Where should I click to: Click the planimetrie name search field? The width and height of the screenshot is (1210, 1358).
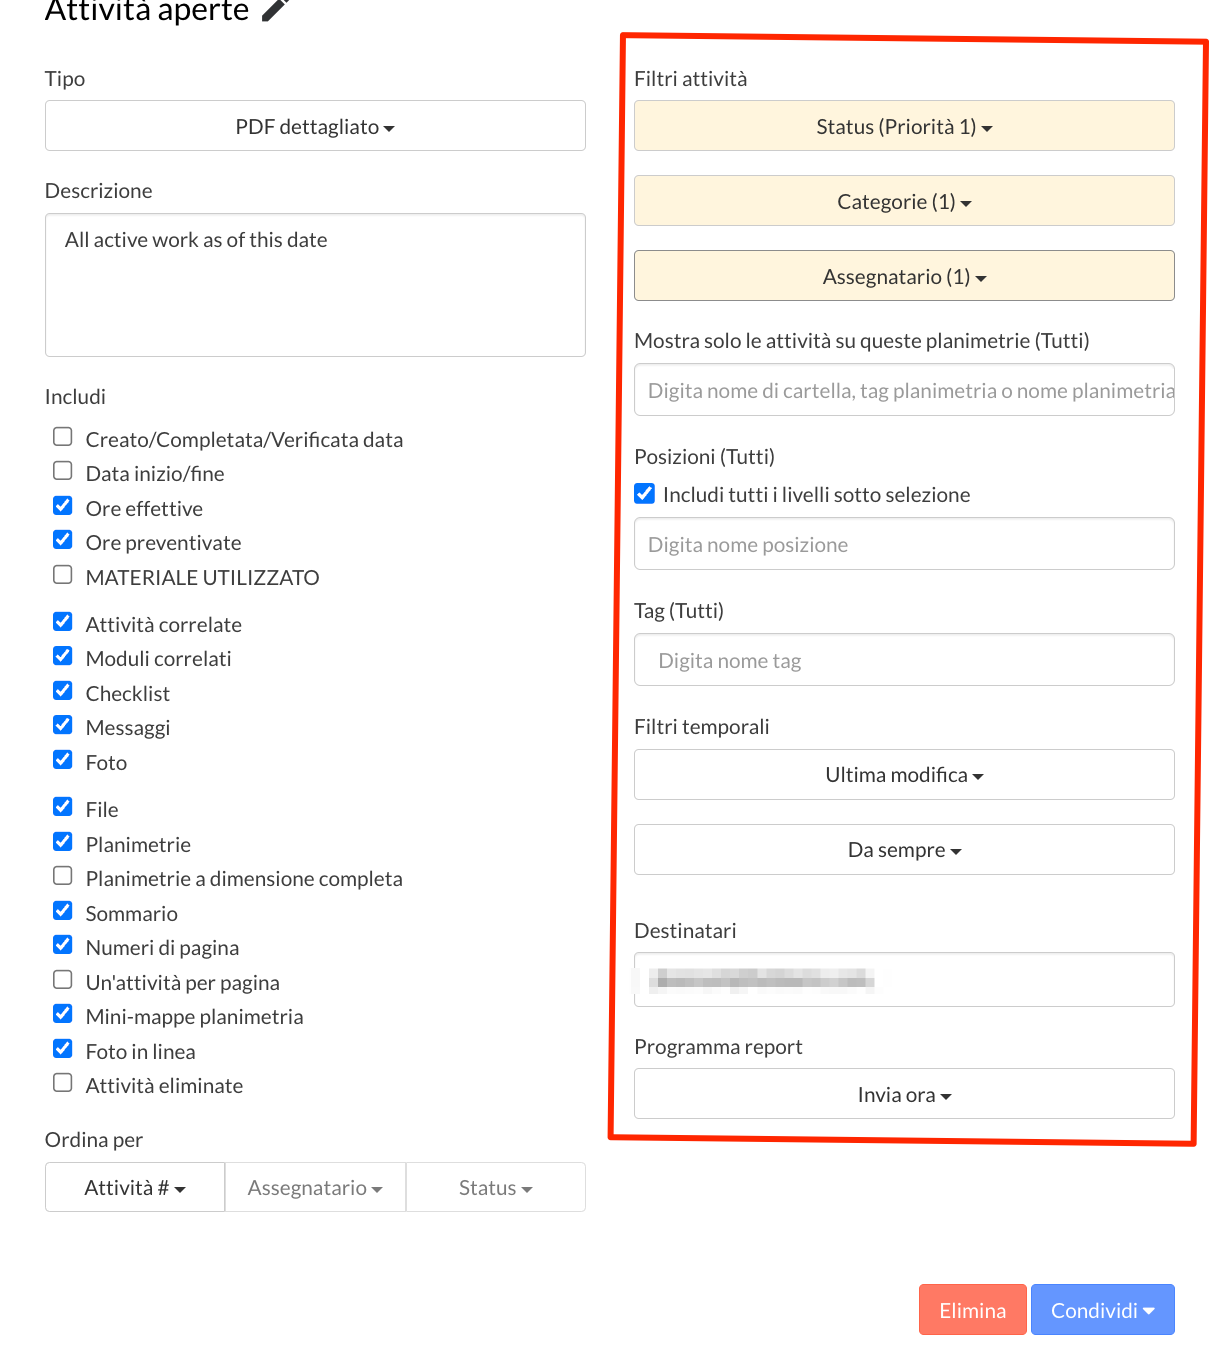pyautogui.click(x=904, y=390)
